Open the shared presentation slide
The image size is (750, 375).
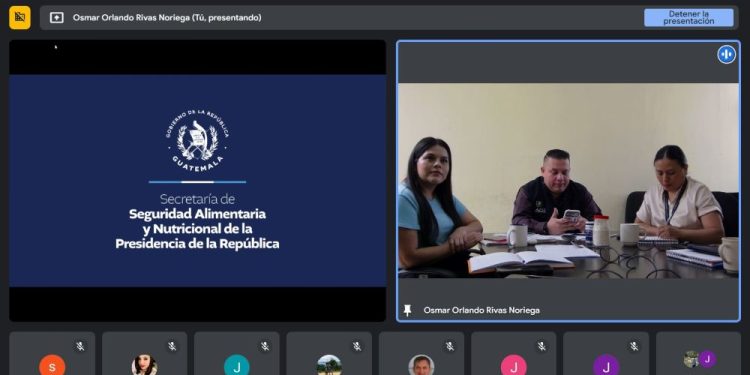click(198, 181)
